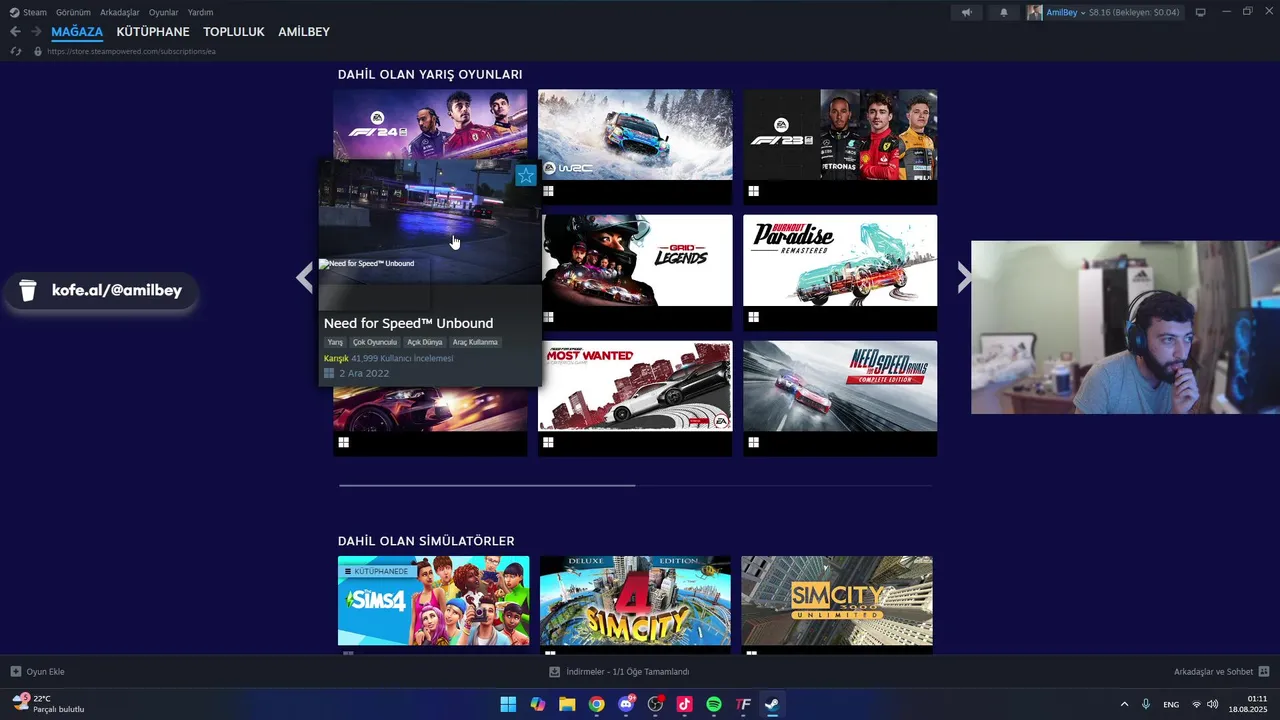Screen dimensions: 1280x720
Task: Open Spotify from the taskbar
Action: [714, 704]
